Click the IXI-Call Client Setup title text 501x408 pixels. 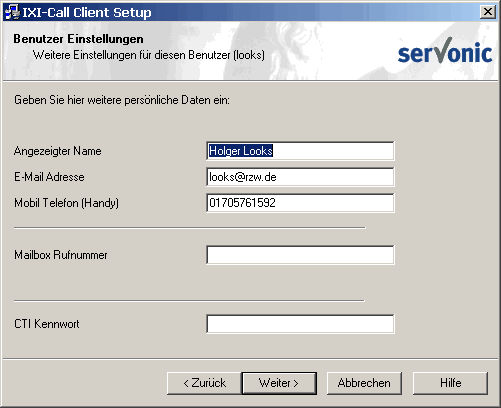point(87,12)
